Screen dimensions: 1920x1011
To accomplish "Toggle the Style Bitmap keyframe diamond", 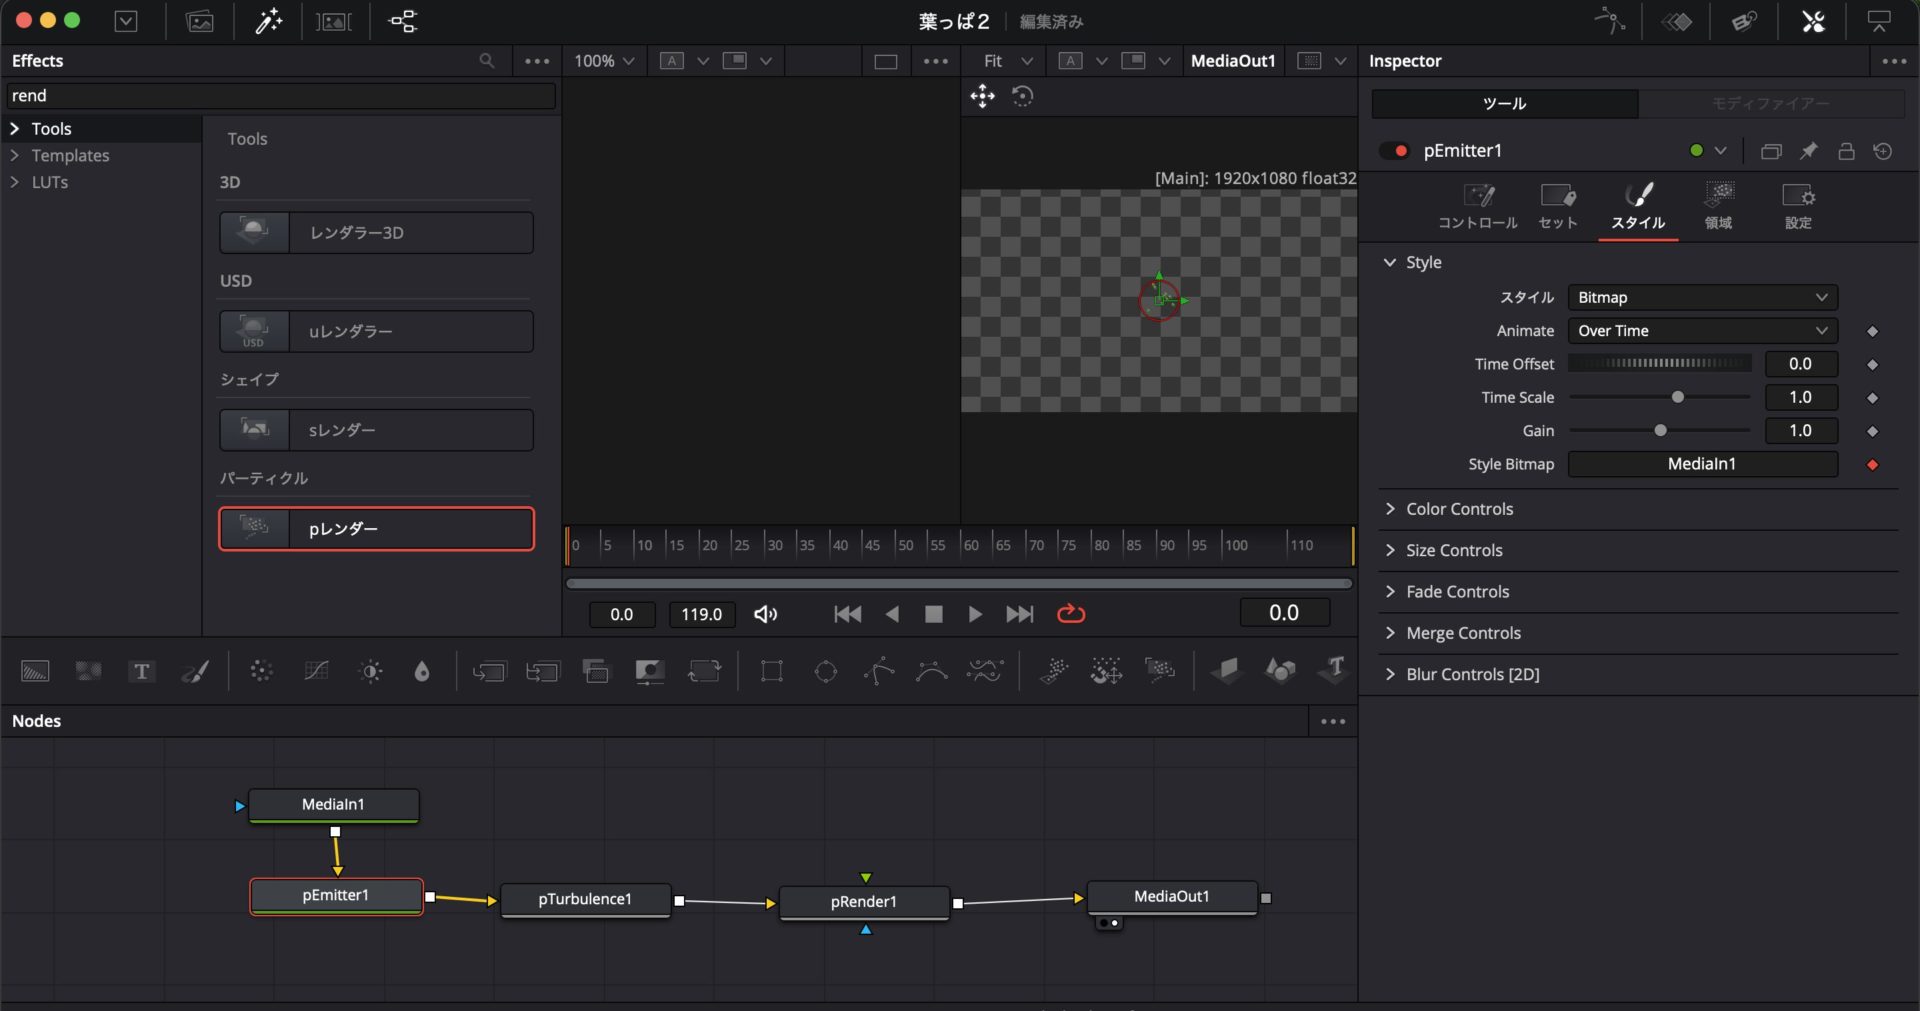I will click(1872, 464).
